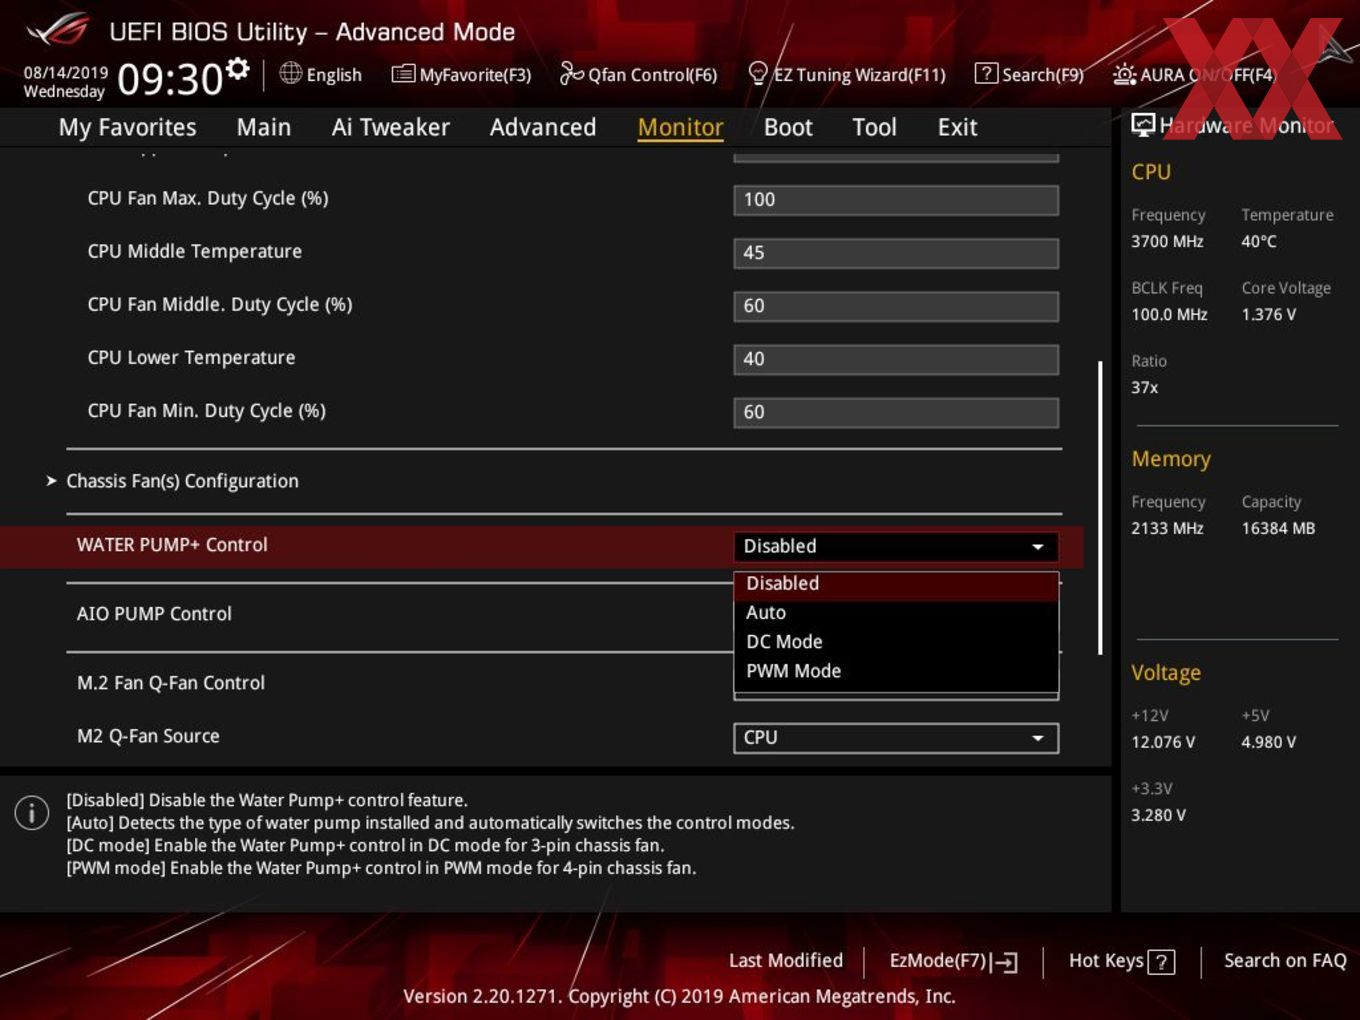Screen dimensions: 1360x1020
Task: Edit CPU Fan Min. Duty Cycle field
Action: [x=895, y=412]
